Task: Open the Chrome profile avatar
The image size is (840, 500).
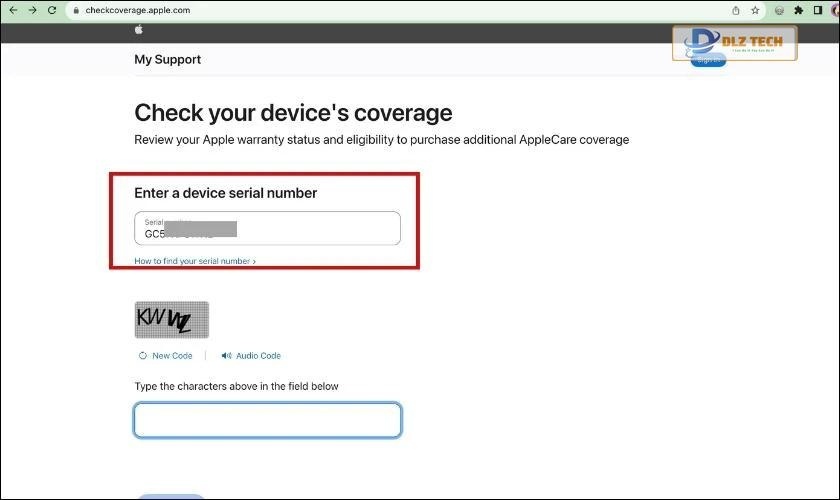Action: pyautogui.click(x=835, y=10)
